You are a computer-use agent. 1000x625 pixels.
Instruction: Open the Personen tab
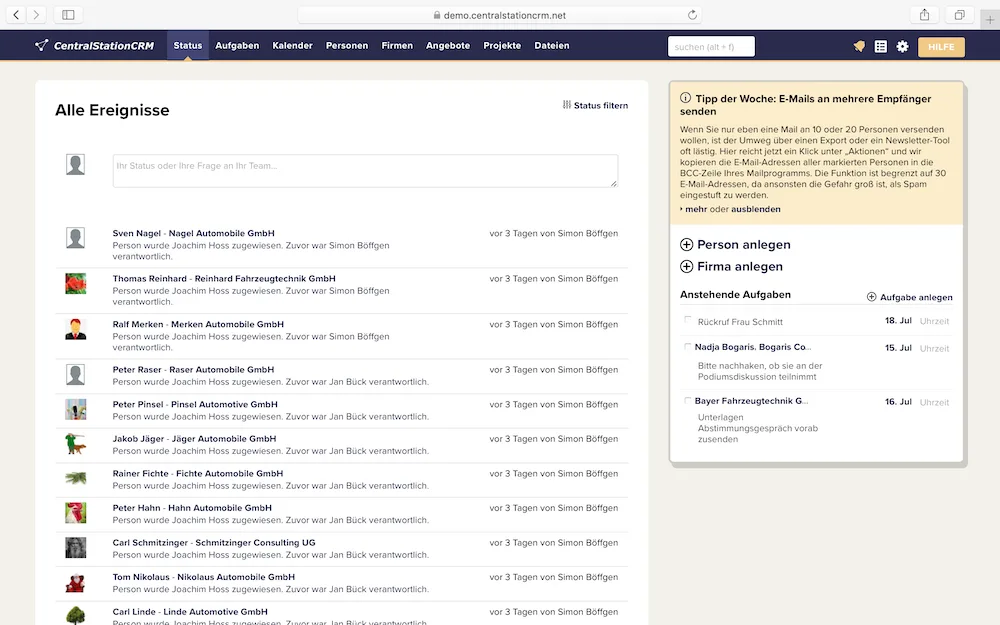[x=347, y=45]
